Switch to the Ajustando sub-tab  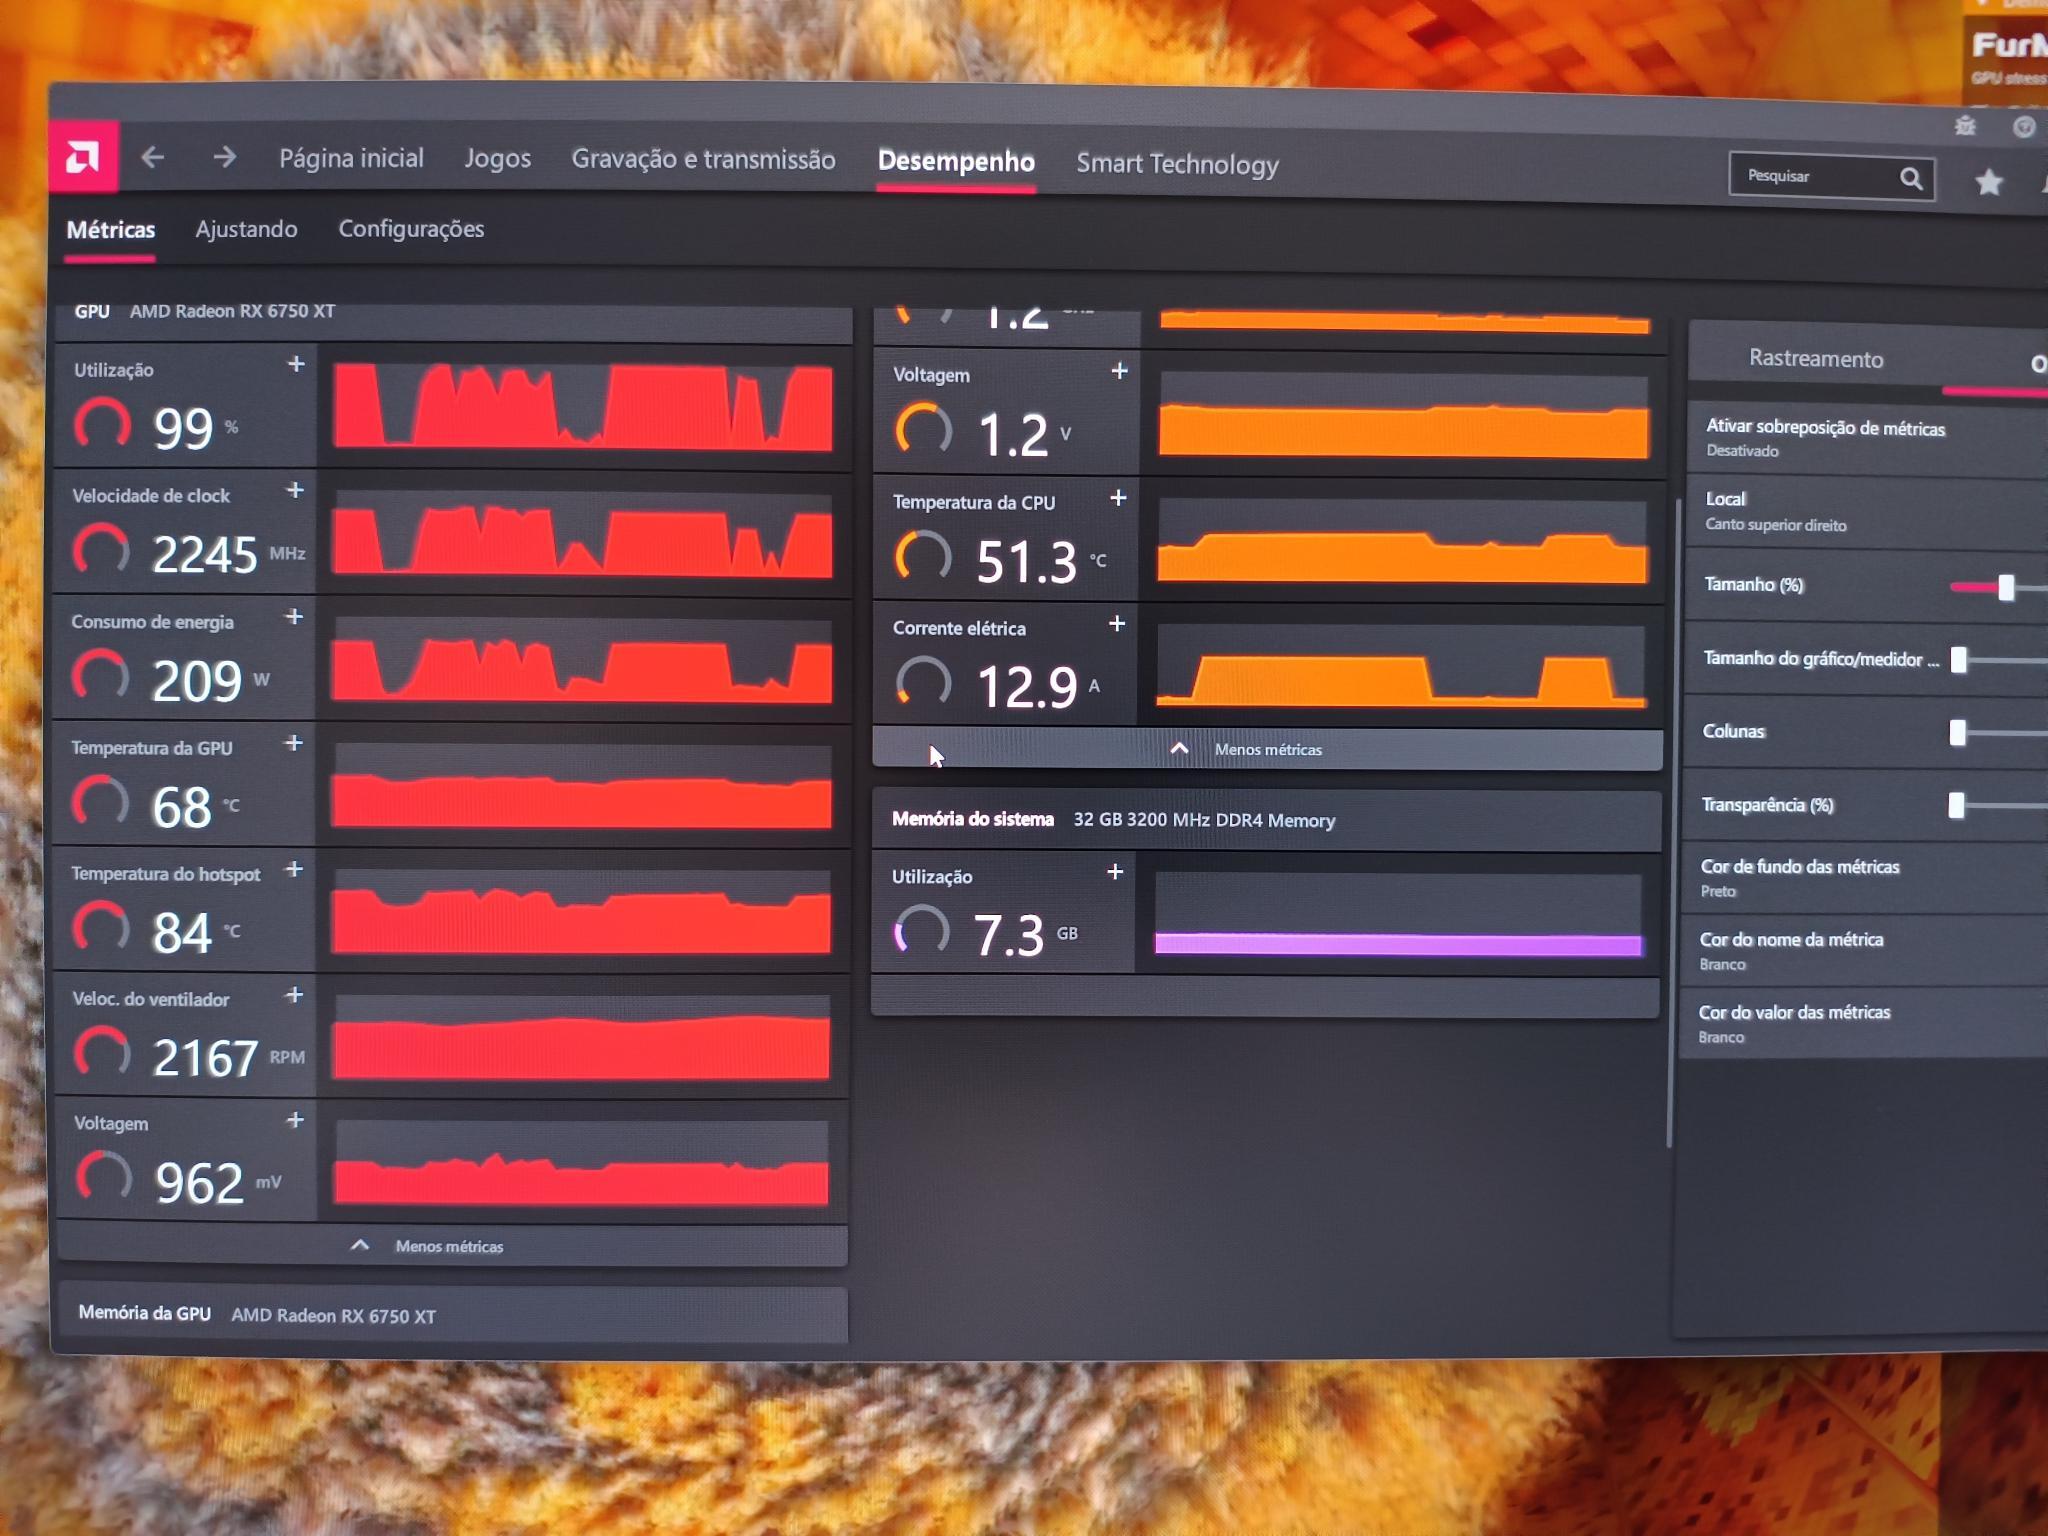246,230
